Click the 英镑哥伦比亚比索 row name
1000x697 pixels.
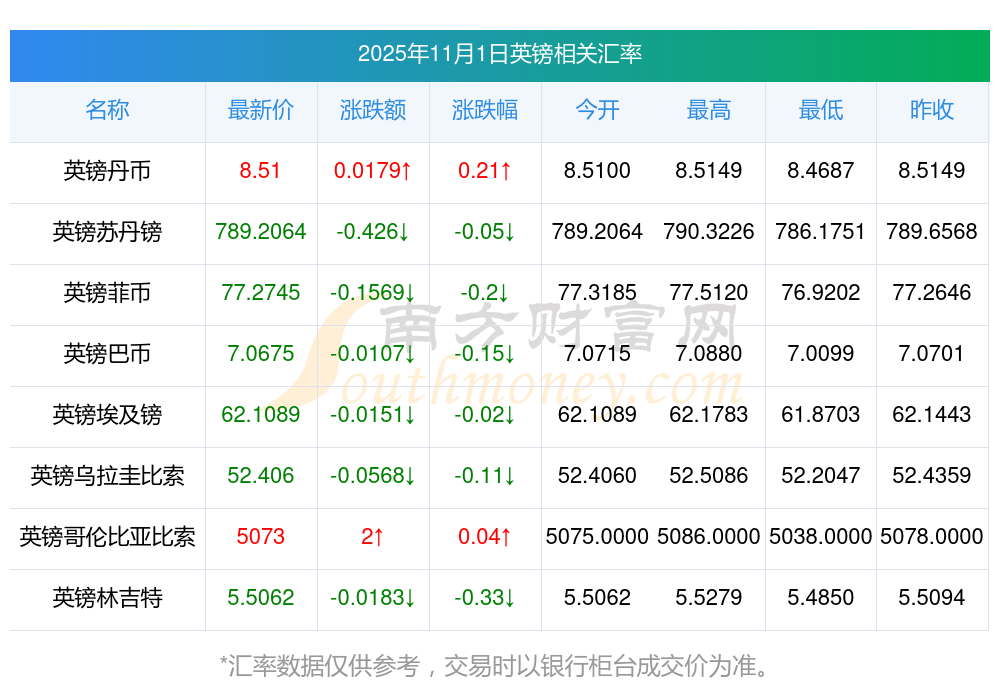(x=107, y=537)
